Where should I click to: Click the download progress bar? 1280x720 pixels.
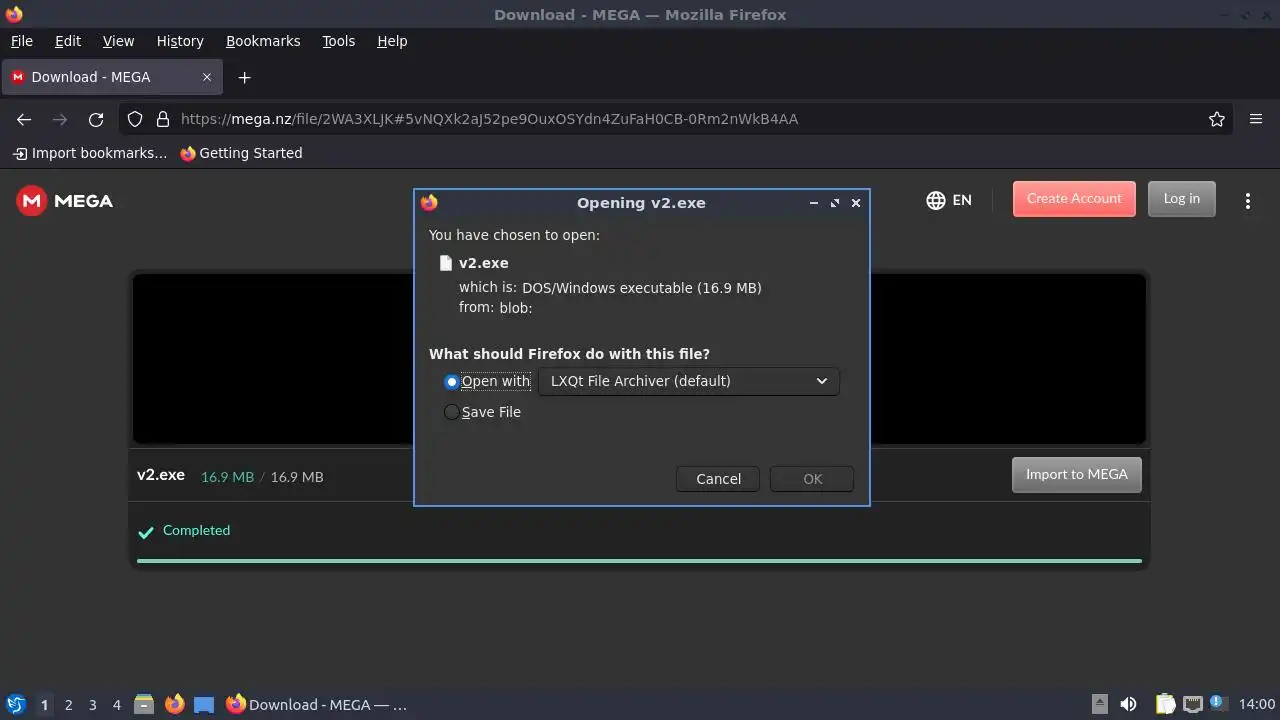[639, 561]
